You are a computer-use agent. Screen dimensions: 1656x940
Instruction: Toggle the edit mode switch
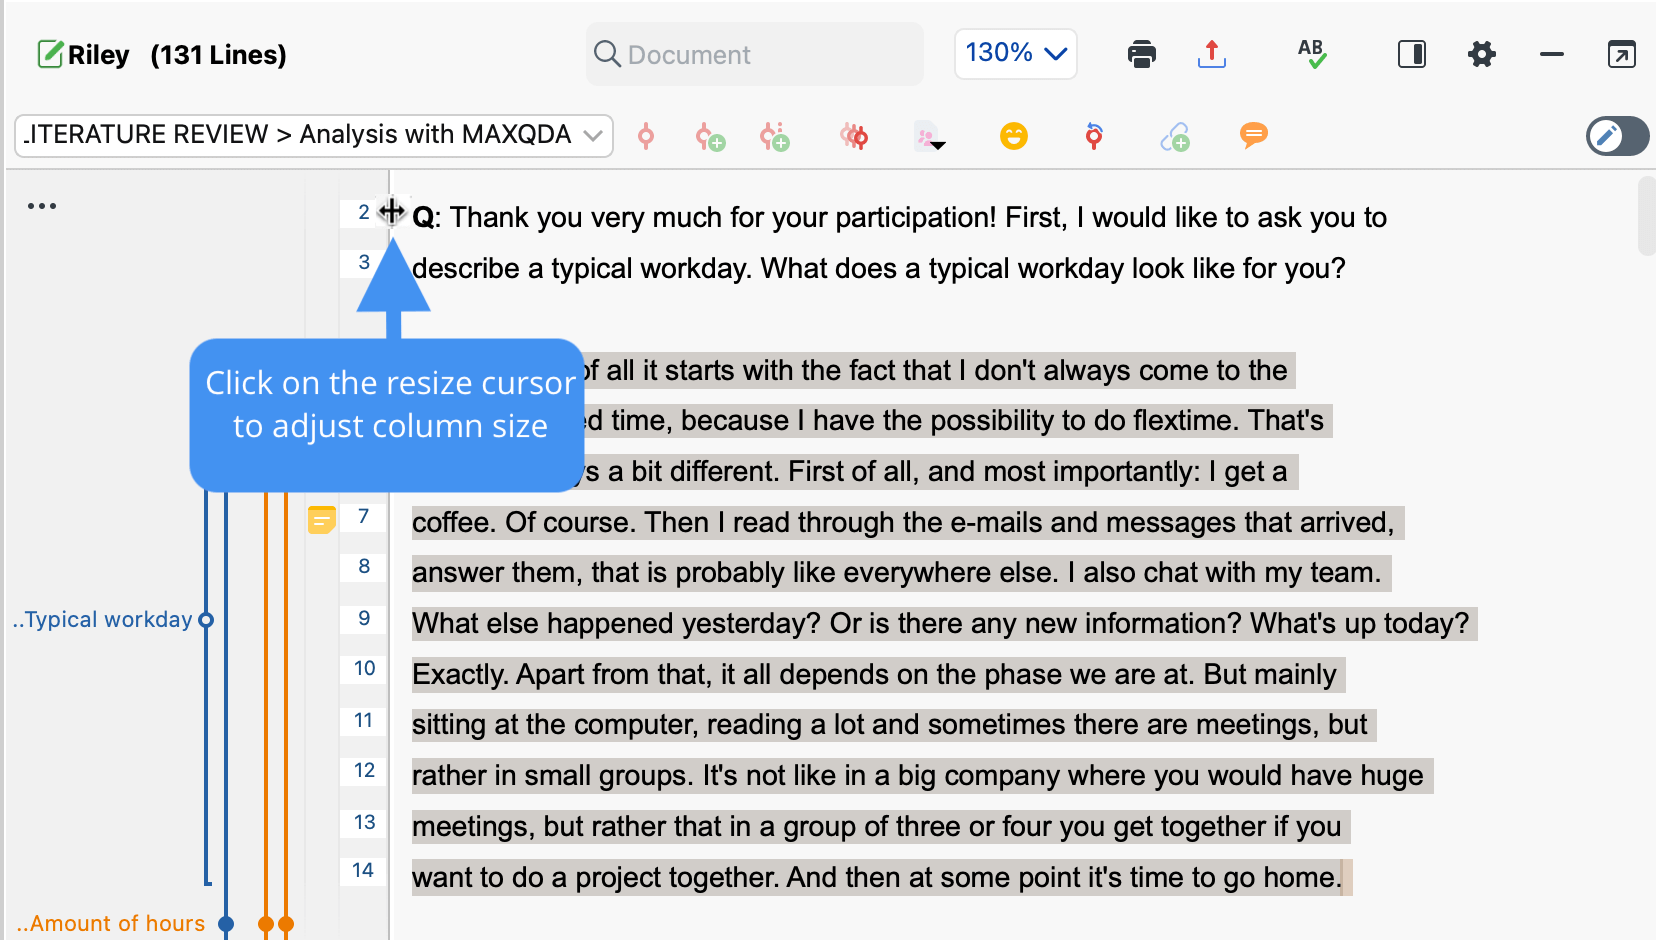tap(1617, 135)
